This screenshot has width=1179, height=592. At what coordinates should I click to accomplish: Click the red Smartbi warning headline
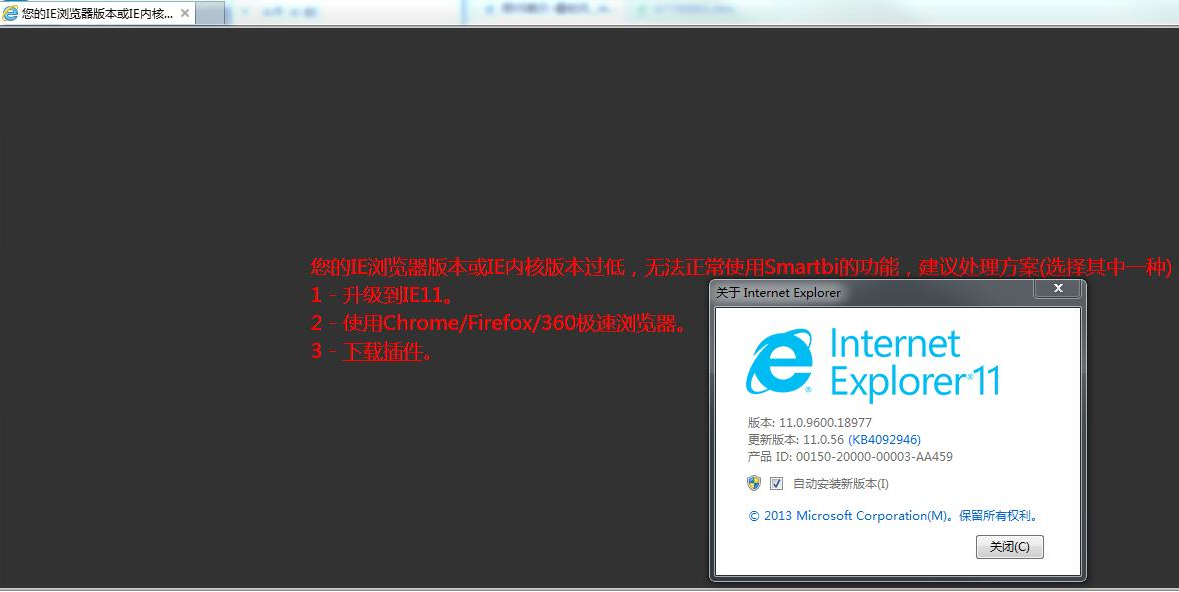point(741,266)
